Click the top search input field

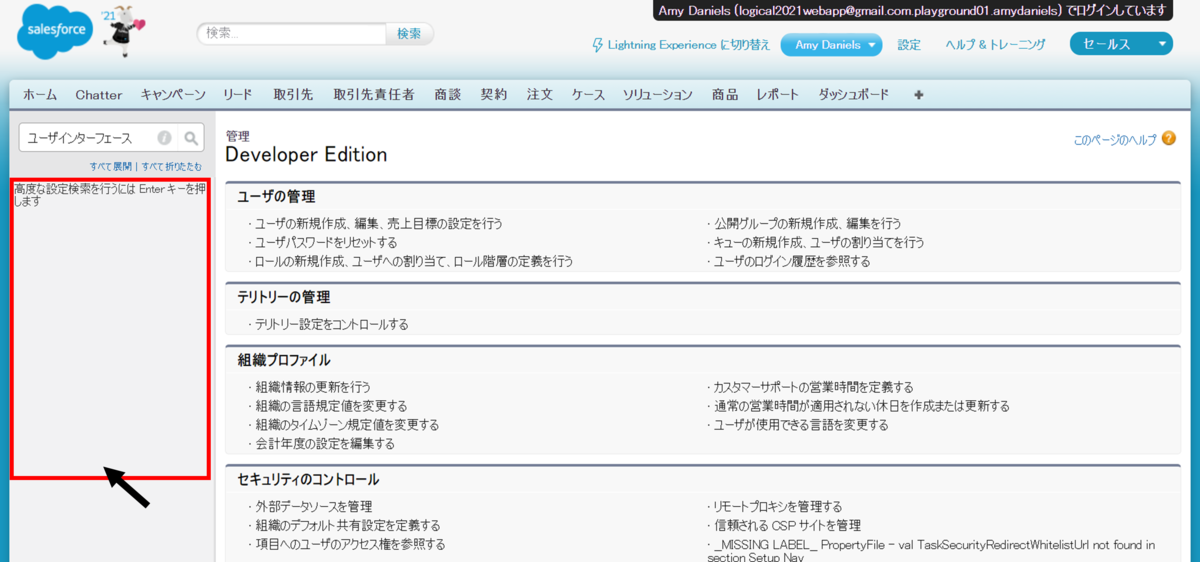point(291,33)
